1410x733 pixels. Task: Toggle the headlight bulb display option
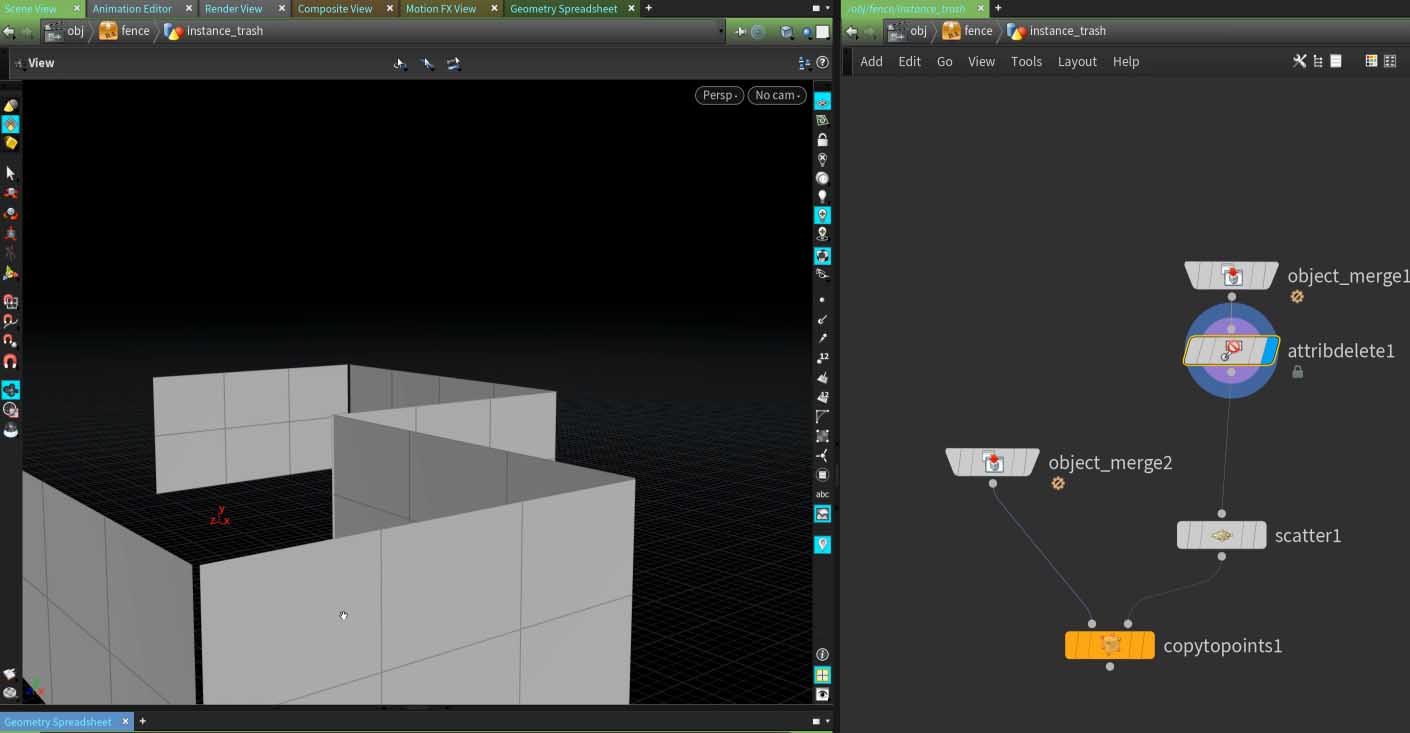pyautogui.click(x=822, y=197)
